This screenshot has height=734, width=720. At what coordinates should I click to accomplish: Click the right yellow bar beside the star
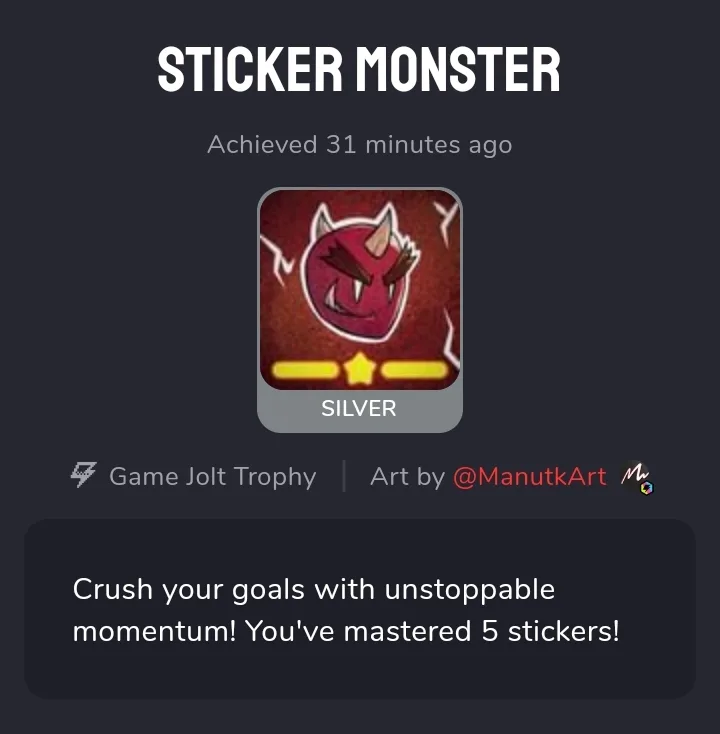[x=414, y=369]
